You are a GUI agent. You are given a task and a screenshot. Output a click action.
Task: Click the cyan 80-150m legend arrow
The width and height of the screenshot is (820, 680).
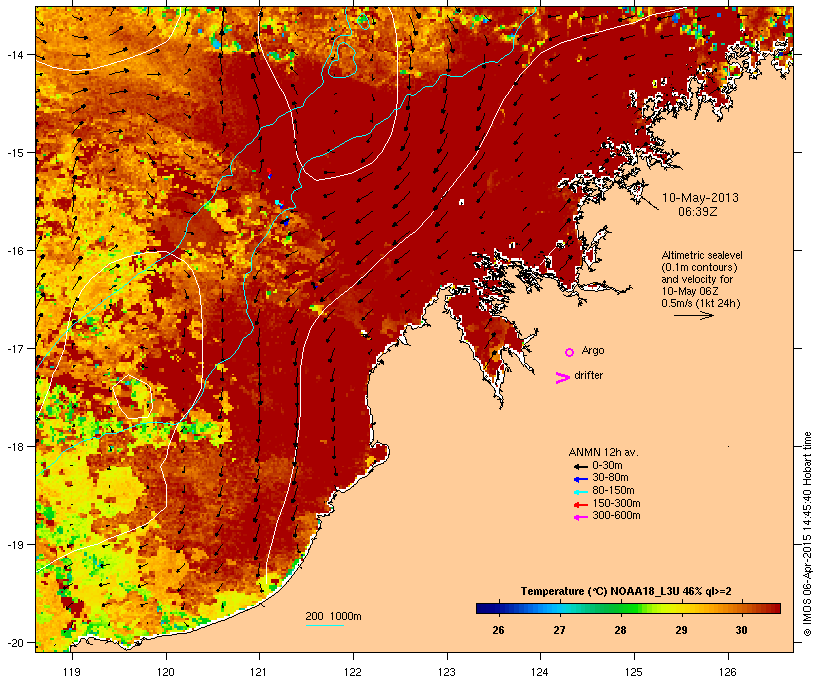click(x=581, y=492)
